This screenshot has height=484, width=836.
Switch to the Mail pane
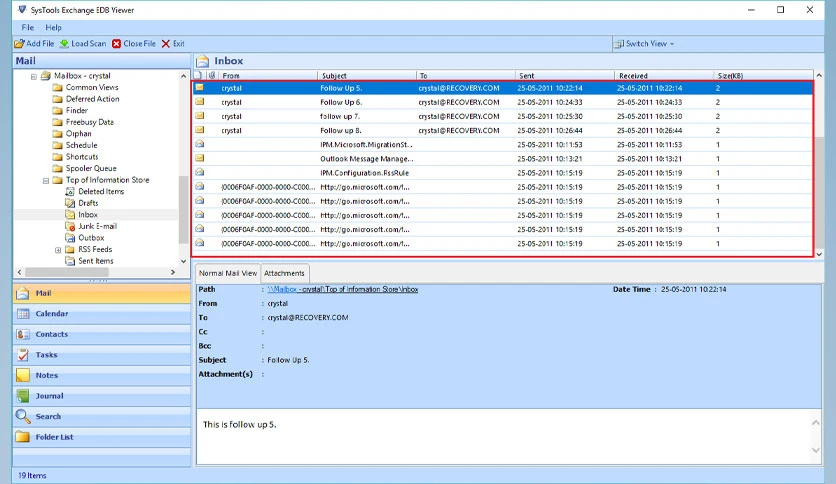point(101,293)
